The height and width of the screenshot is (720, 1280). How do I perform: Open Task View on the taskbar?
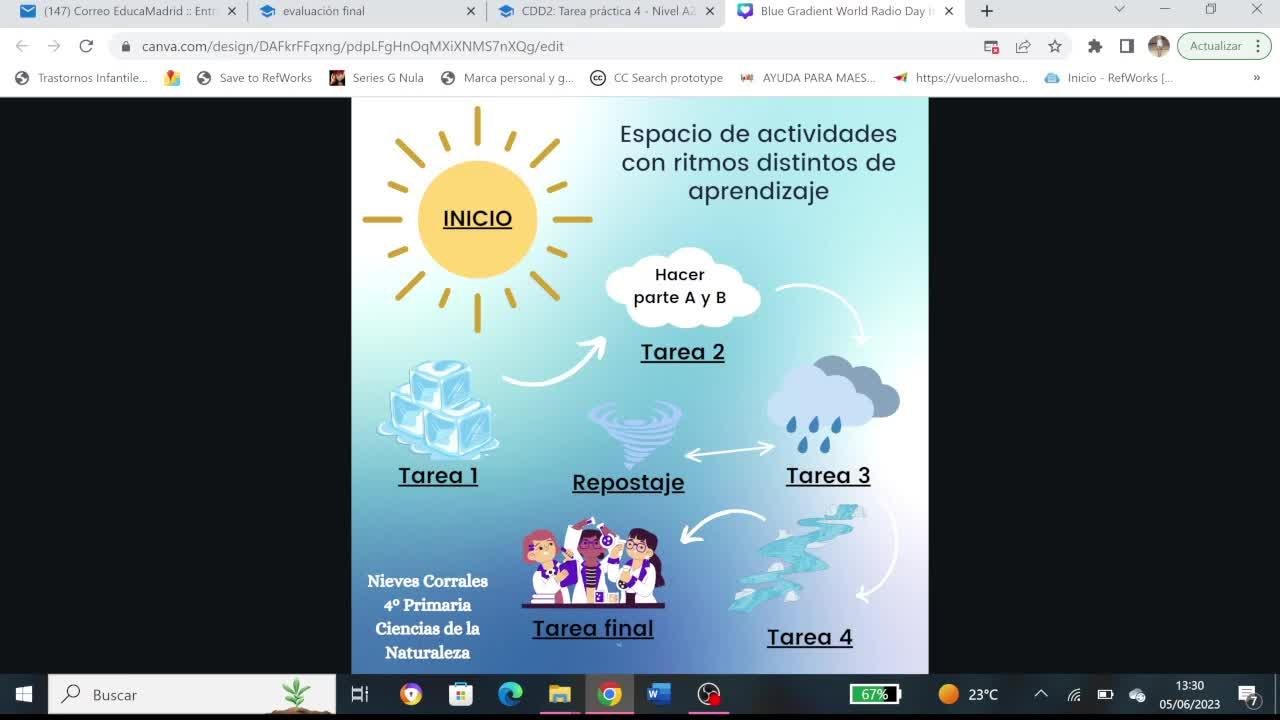(x=360, y=694)
